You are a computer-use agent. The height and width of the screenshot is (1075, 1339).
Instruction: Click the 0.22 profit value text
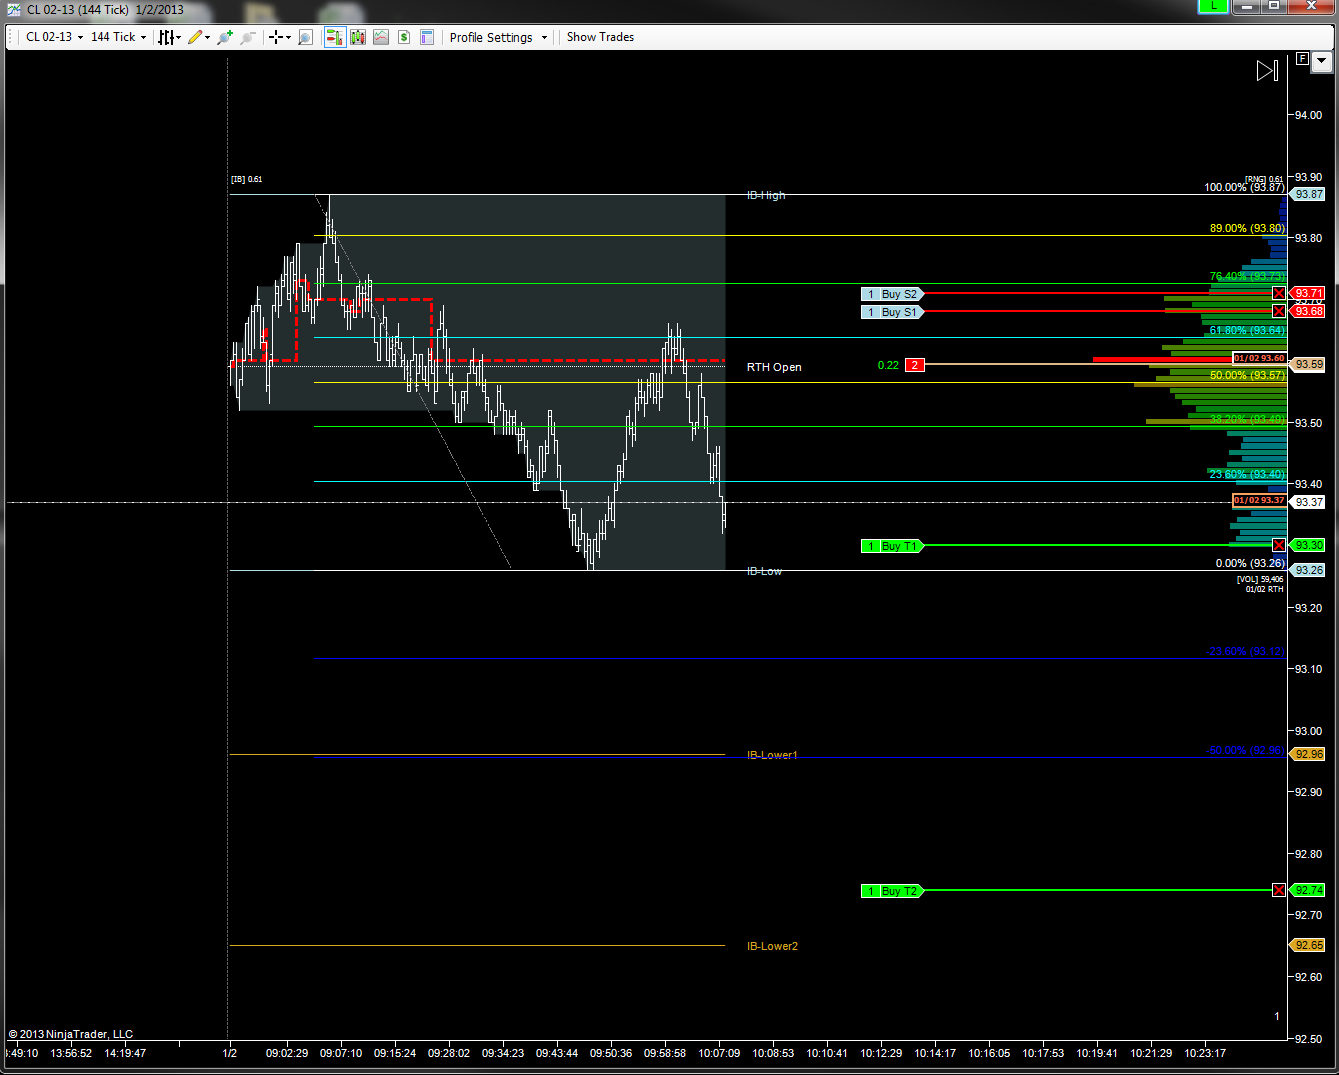(888, 365)
